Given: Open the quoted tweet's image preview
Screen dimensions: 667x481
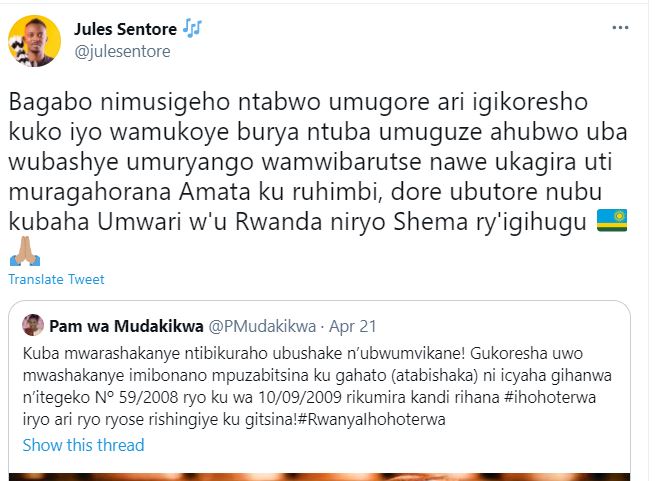Looking at the screenshot, I should [x=325, y=475].
